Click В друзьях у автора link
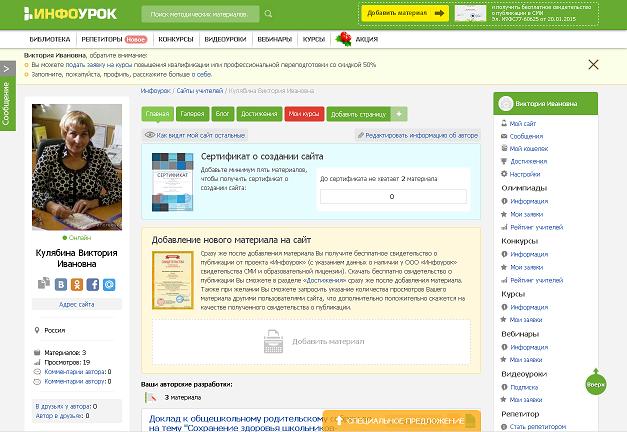627x432 pixels. click(63, 406)
